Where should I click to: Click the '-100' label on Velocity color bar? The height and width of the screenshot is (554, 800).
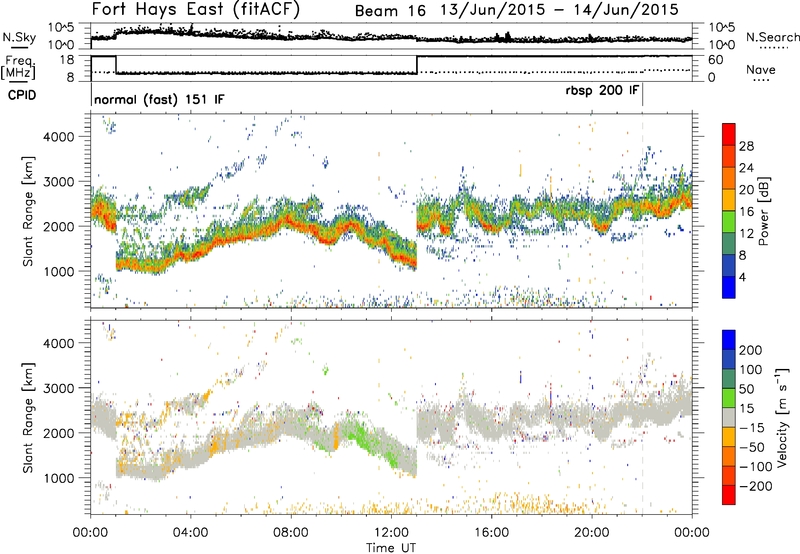pos(756,467)
